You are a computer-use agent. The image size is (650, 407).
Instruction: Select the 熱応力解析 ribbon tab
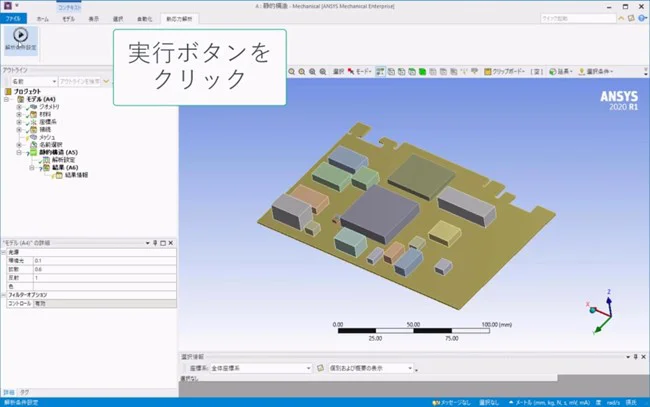[179, 19]
